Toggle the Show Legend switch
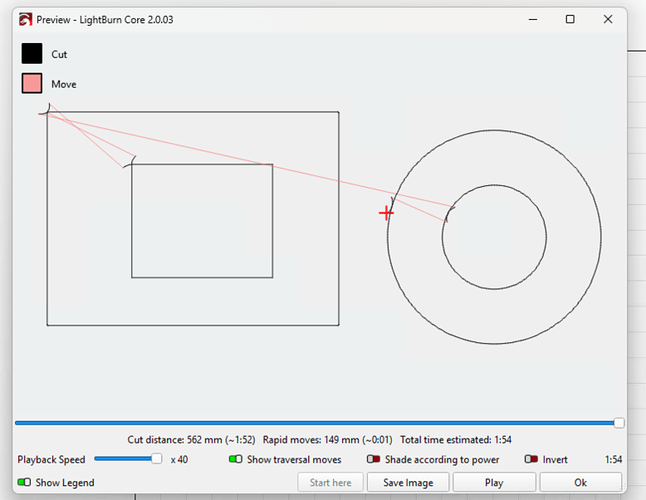 click(x=24, y=482)
